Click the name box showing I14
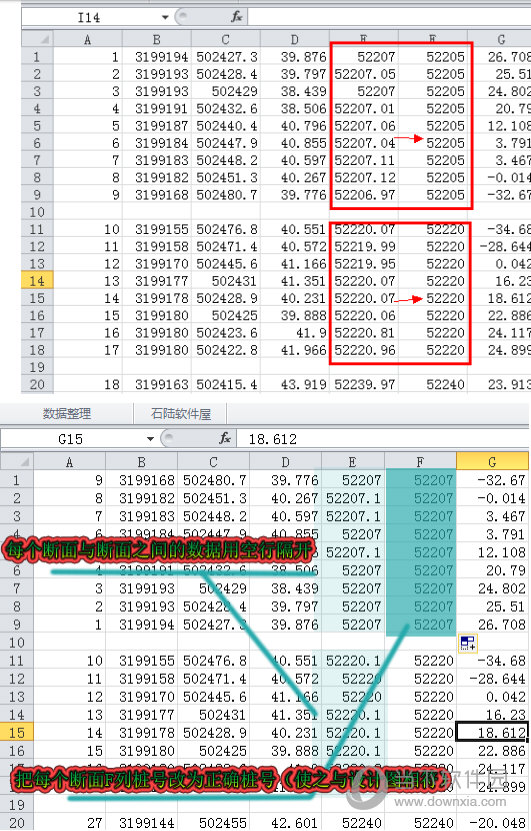531x831 pixels. point(89,17)
